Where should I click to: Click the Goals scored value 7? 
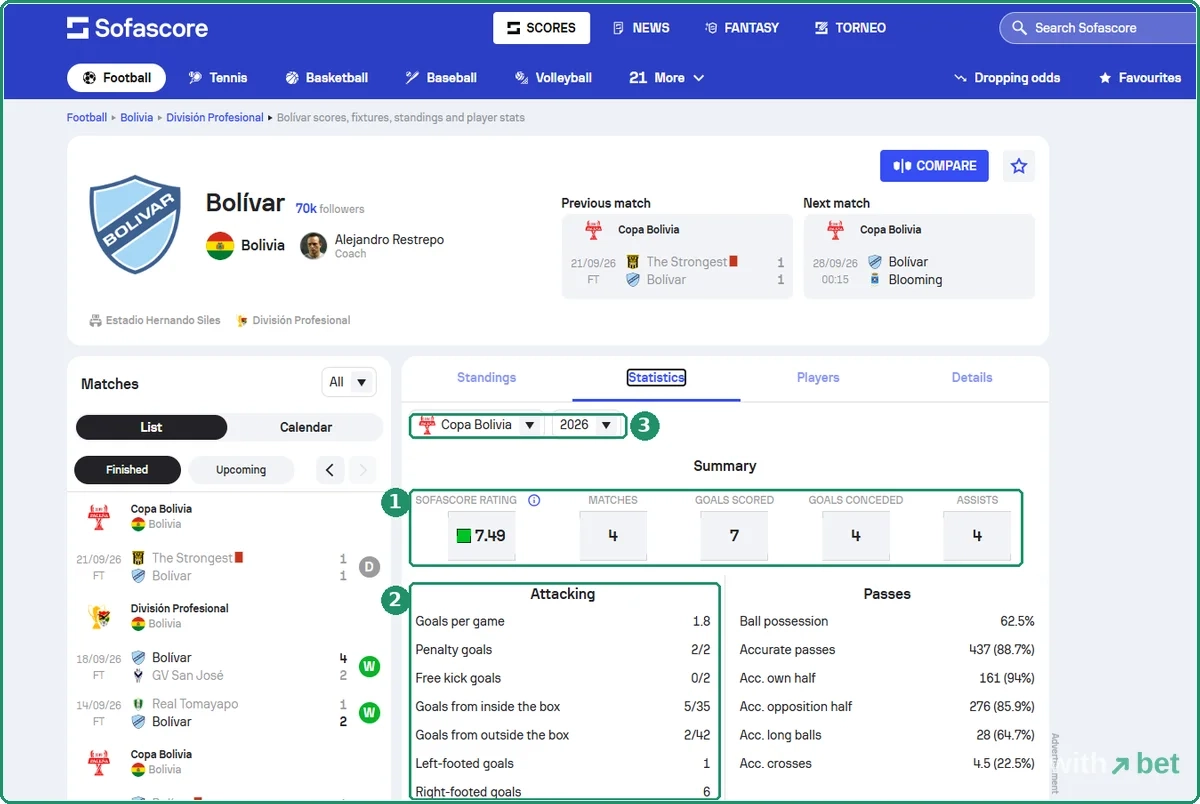pos(734,536)
